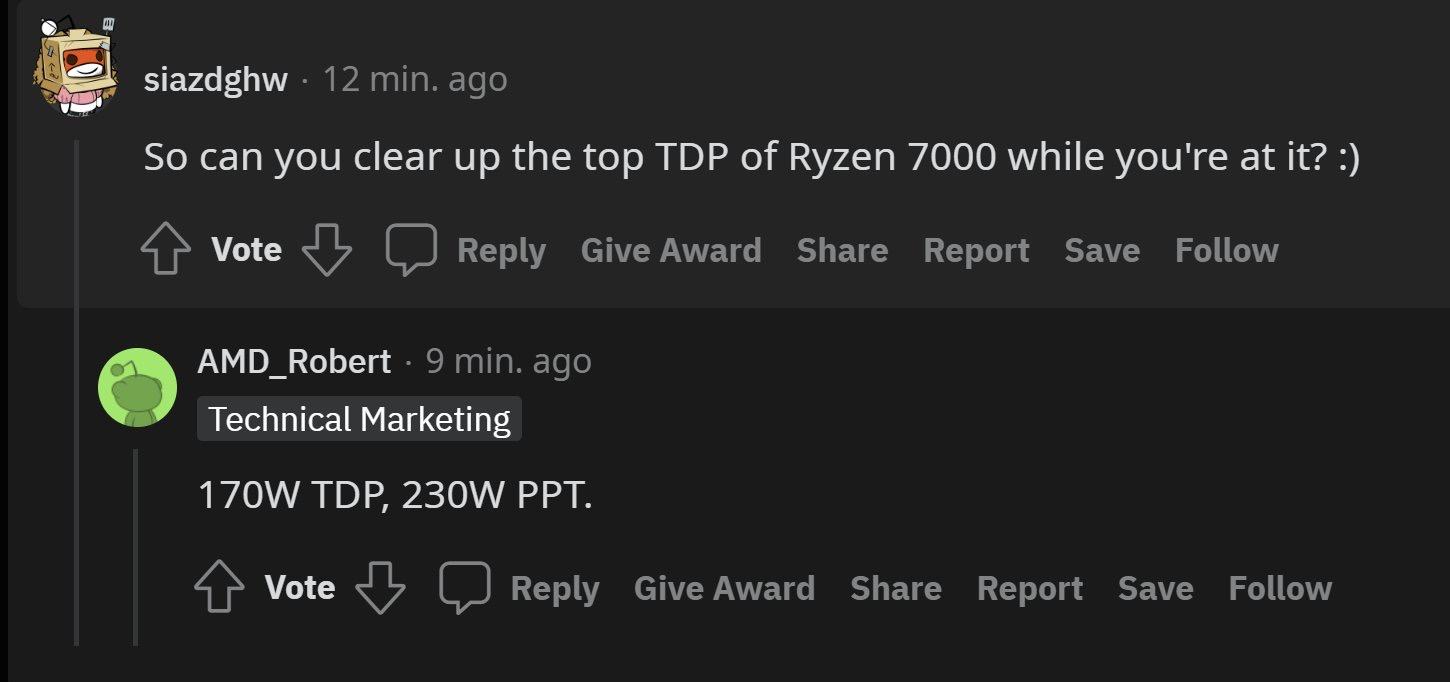Click reply speech bubble on AMD_Robert's comment

465,586
